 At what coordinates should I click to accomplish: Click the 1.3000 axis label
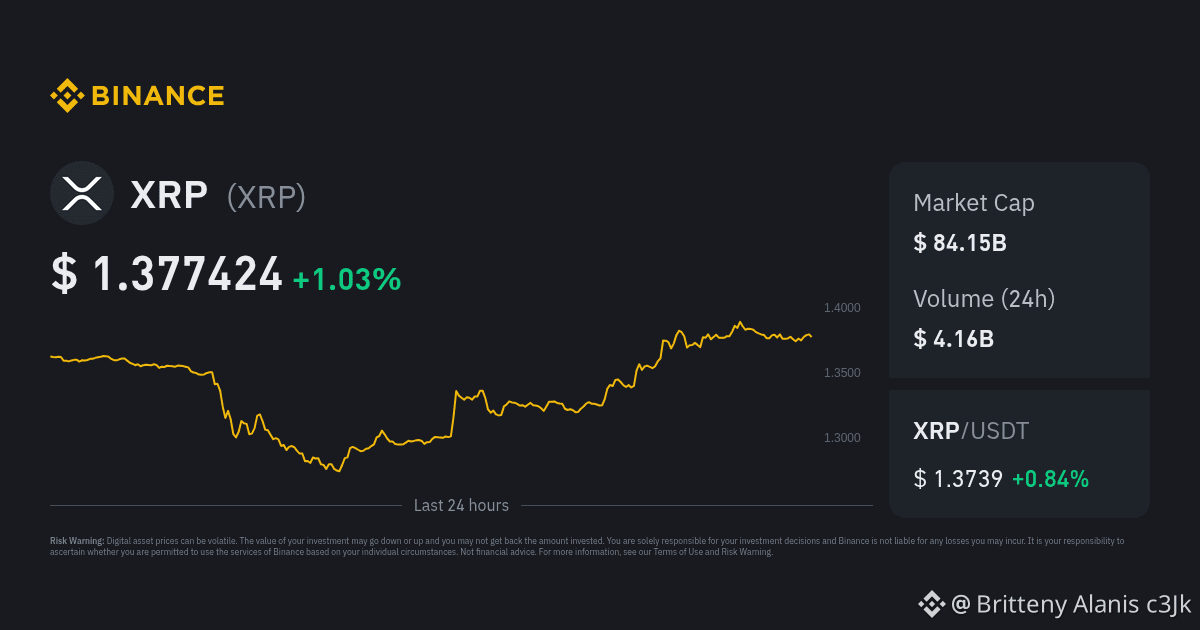(x=842, y=438)
